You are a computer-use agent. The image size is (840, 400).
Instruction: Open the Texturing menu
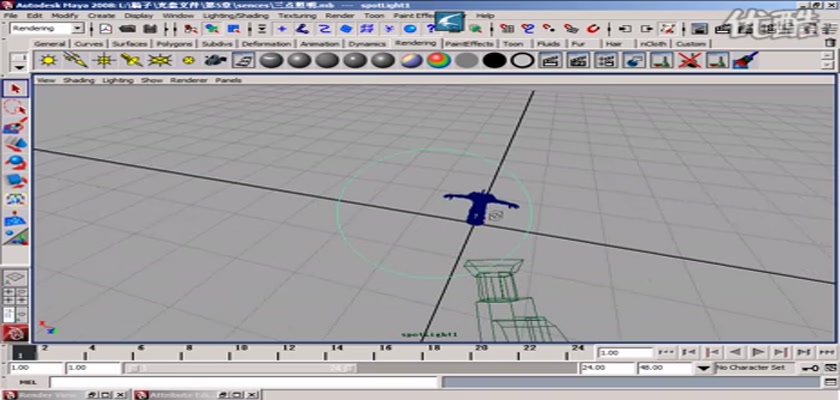297,16
